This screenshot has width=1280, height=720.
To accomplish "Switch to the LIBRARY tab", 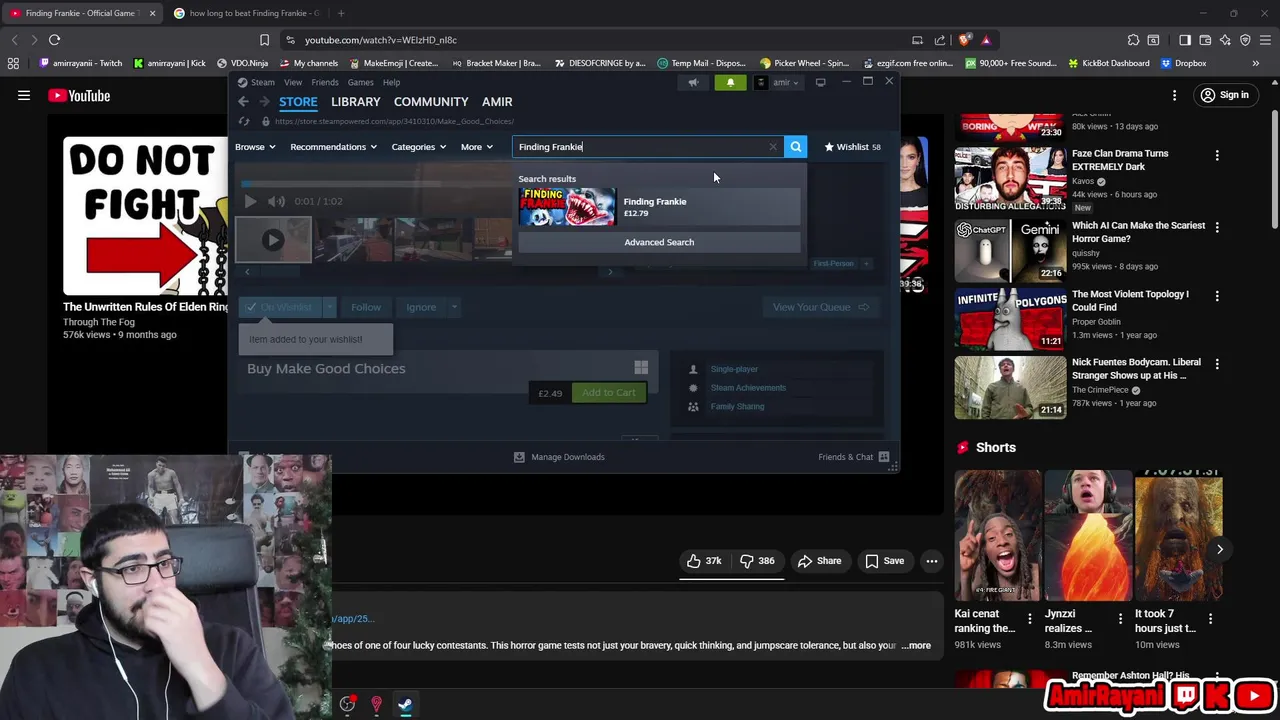I will [x=356, y=102].
